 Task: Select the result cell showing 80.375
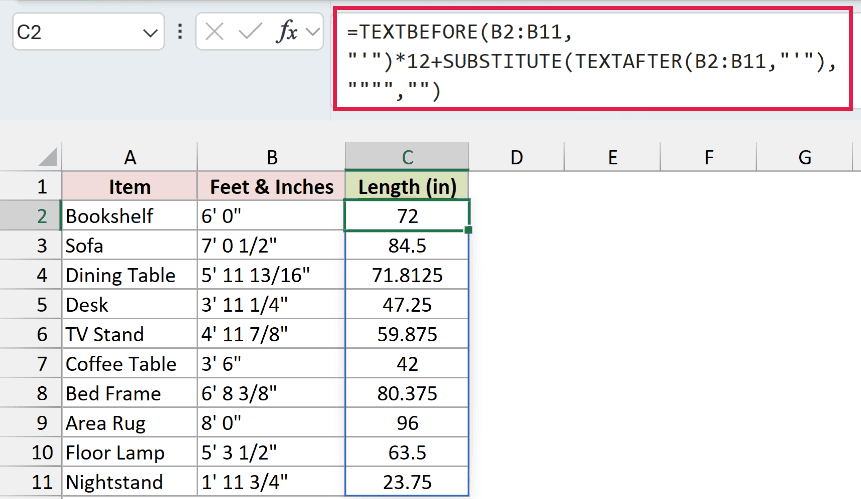click(407, 393)
